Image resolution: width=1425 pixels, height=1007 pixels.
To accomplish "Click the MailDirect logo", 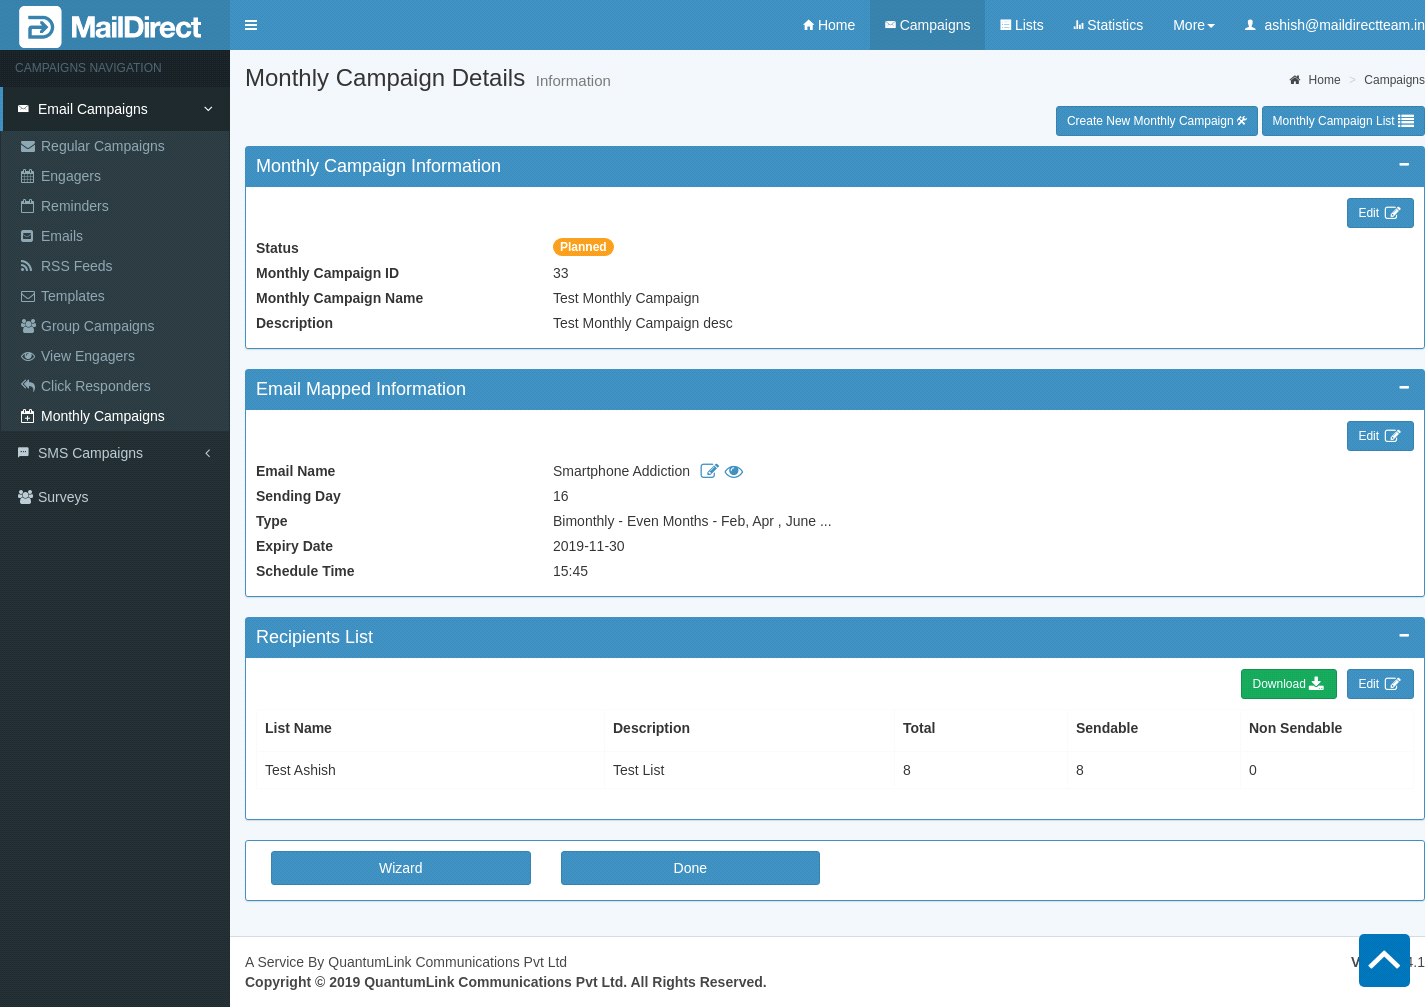I will pos(111,27).
